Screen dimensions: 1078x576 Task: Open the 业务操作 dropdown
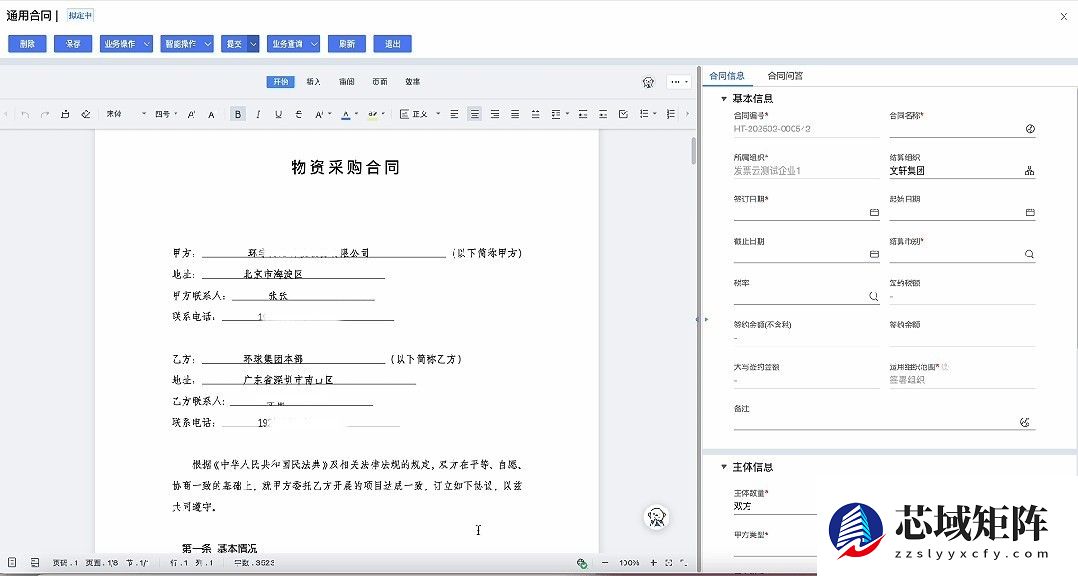tap(126, 43)
